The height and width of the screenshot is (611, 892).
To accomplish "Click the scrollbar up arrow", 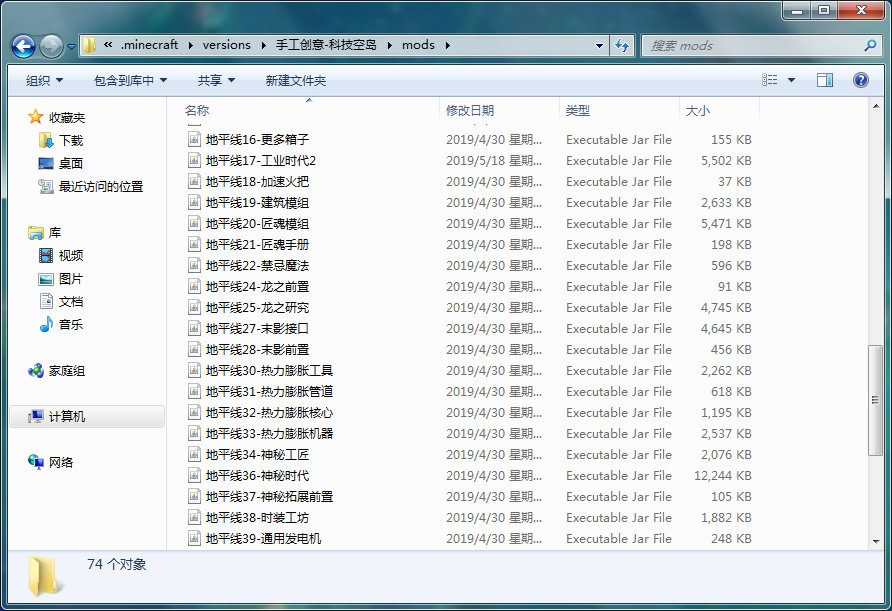I will pos(876,106).
